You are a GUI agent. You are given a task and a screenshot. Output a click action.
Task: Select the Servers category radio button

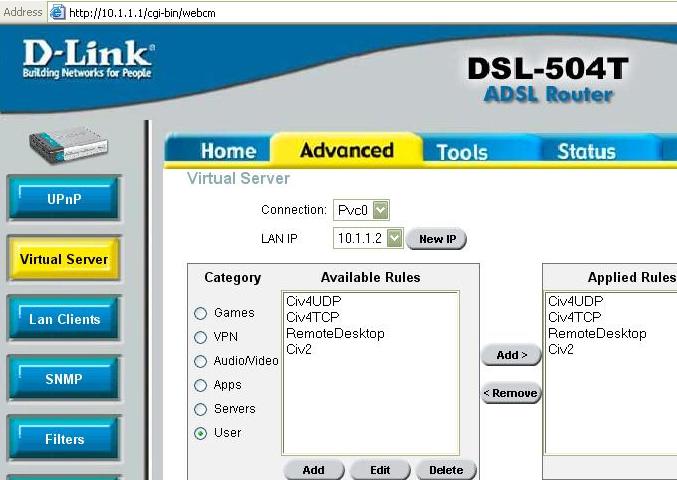point(201,409)
